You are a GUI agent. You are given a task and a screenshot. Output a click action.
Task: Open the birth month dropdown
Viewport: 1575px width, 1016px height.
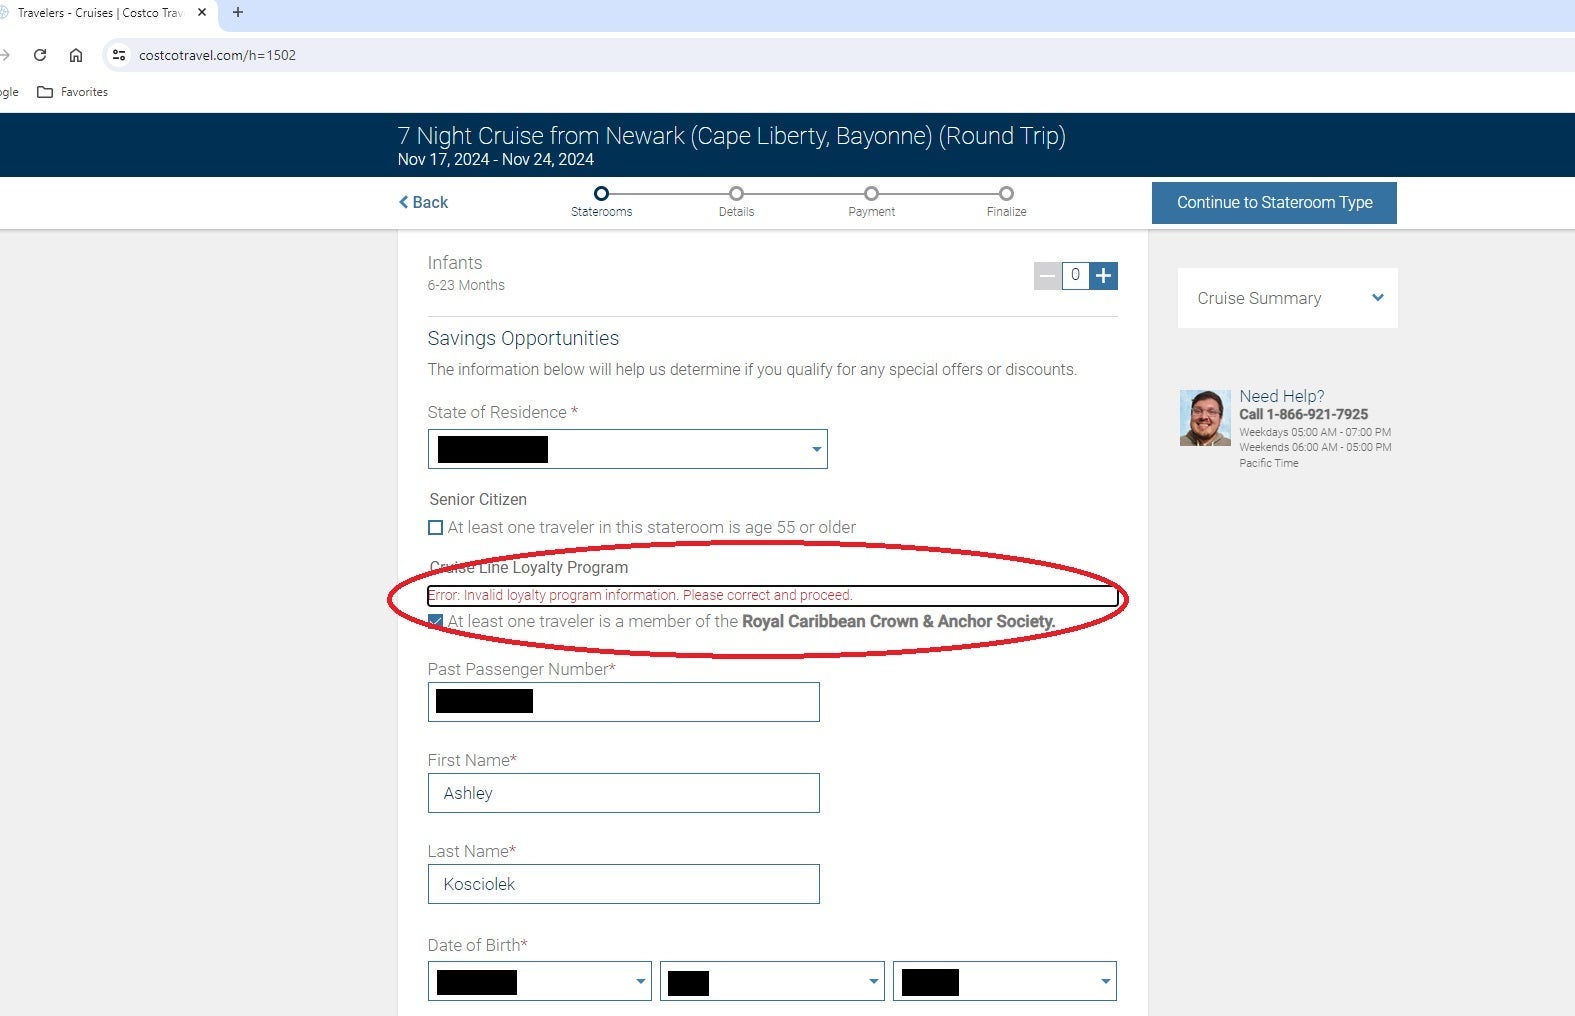click(540, 981)
